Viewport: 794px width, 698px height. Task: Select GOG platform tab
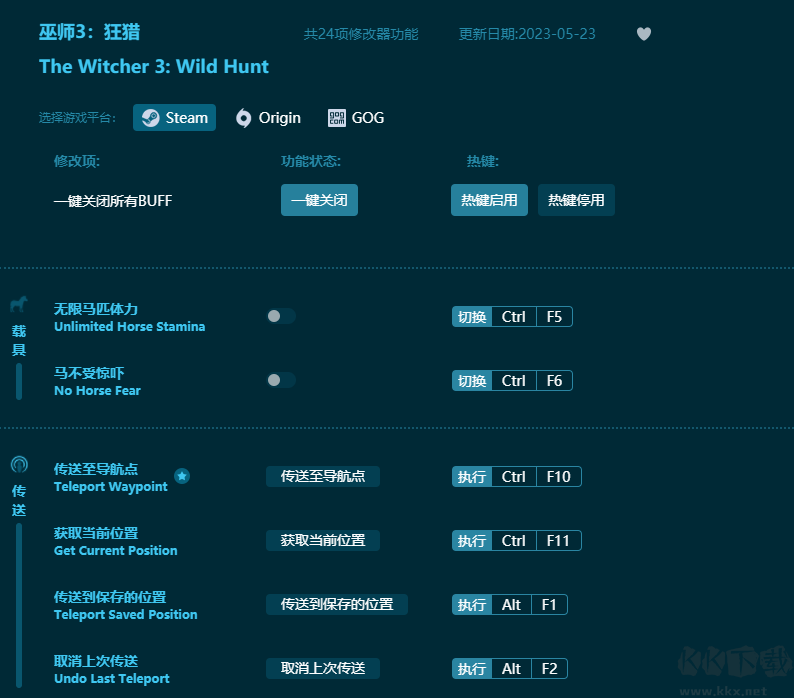356,118
